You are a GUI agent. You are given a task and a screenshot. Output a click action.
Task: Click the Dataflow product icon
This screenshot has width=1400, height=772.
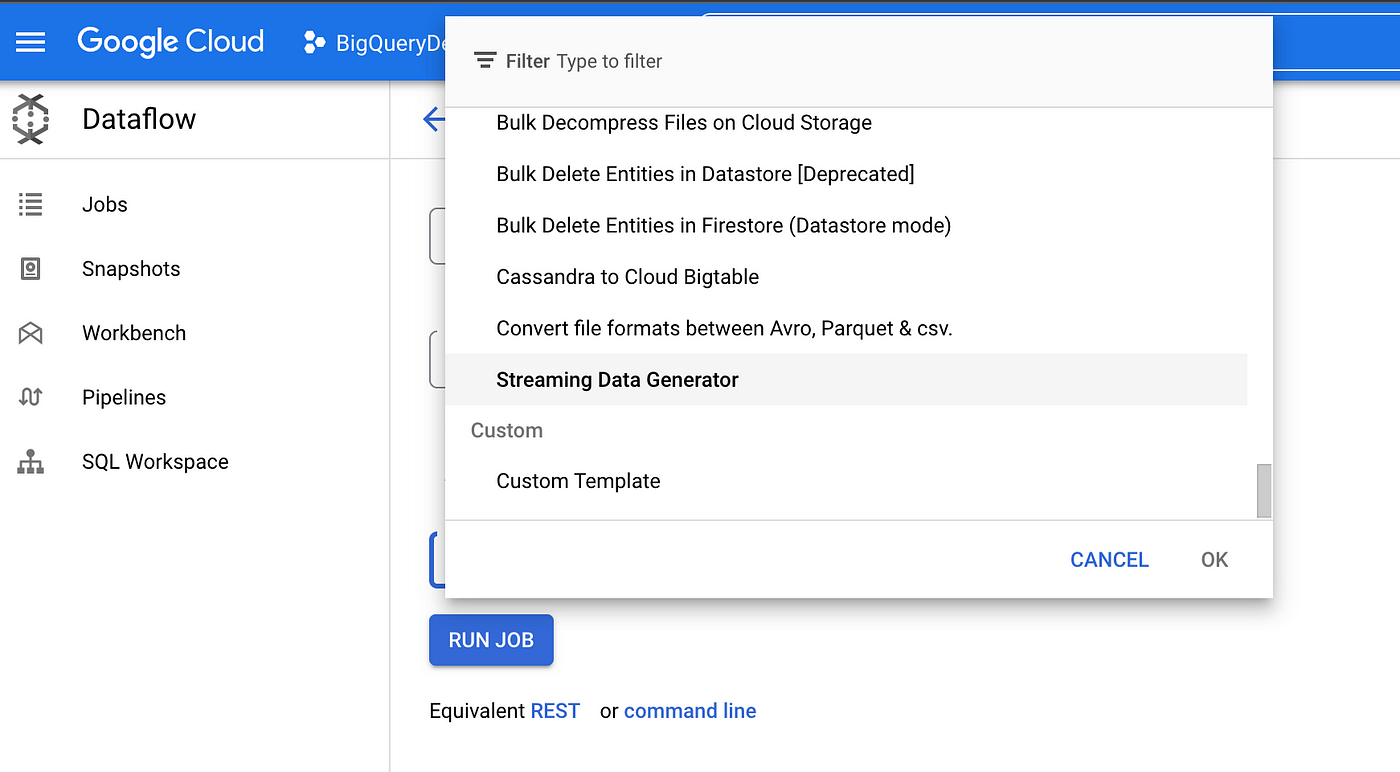(31, 119)
